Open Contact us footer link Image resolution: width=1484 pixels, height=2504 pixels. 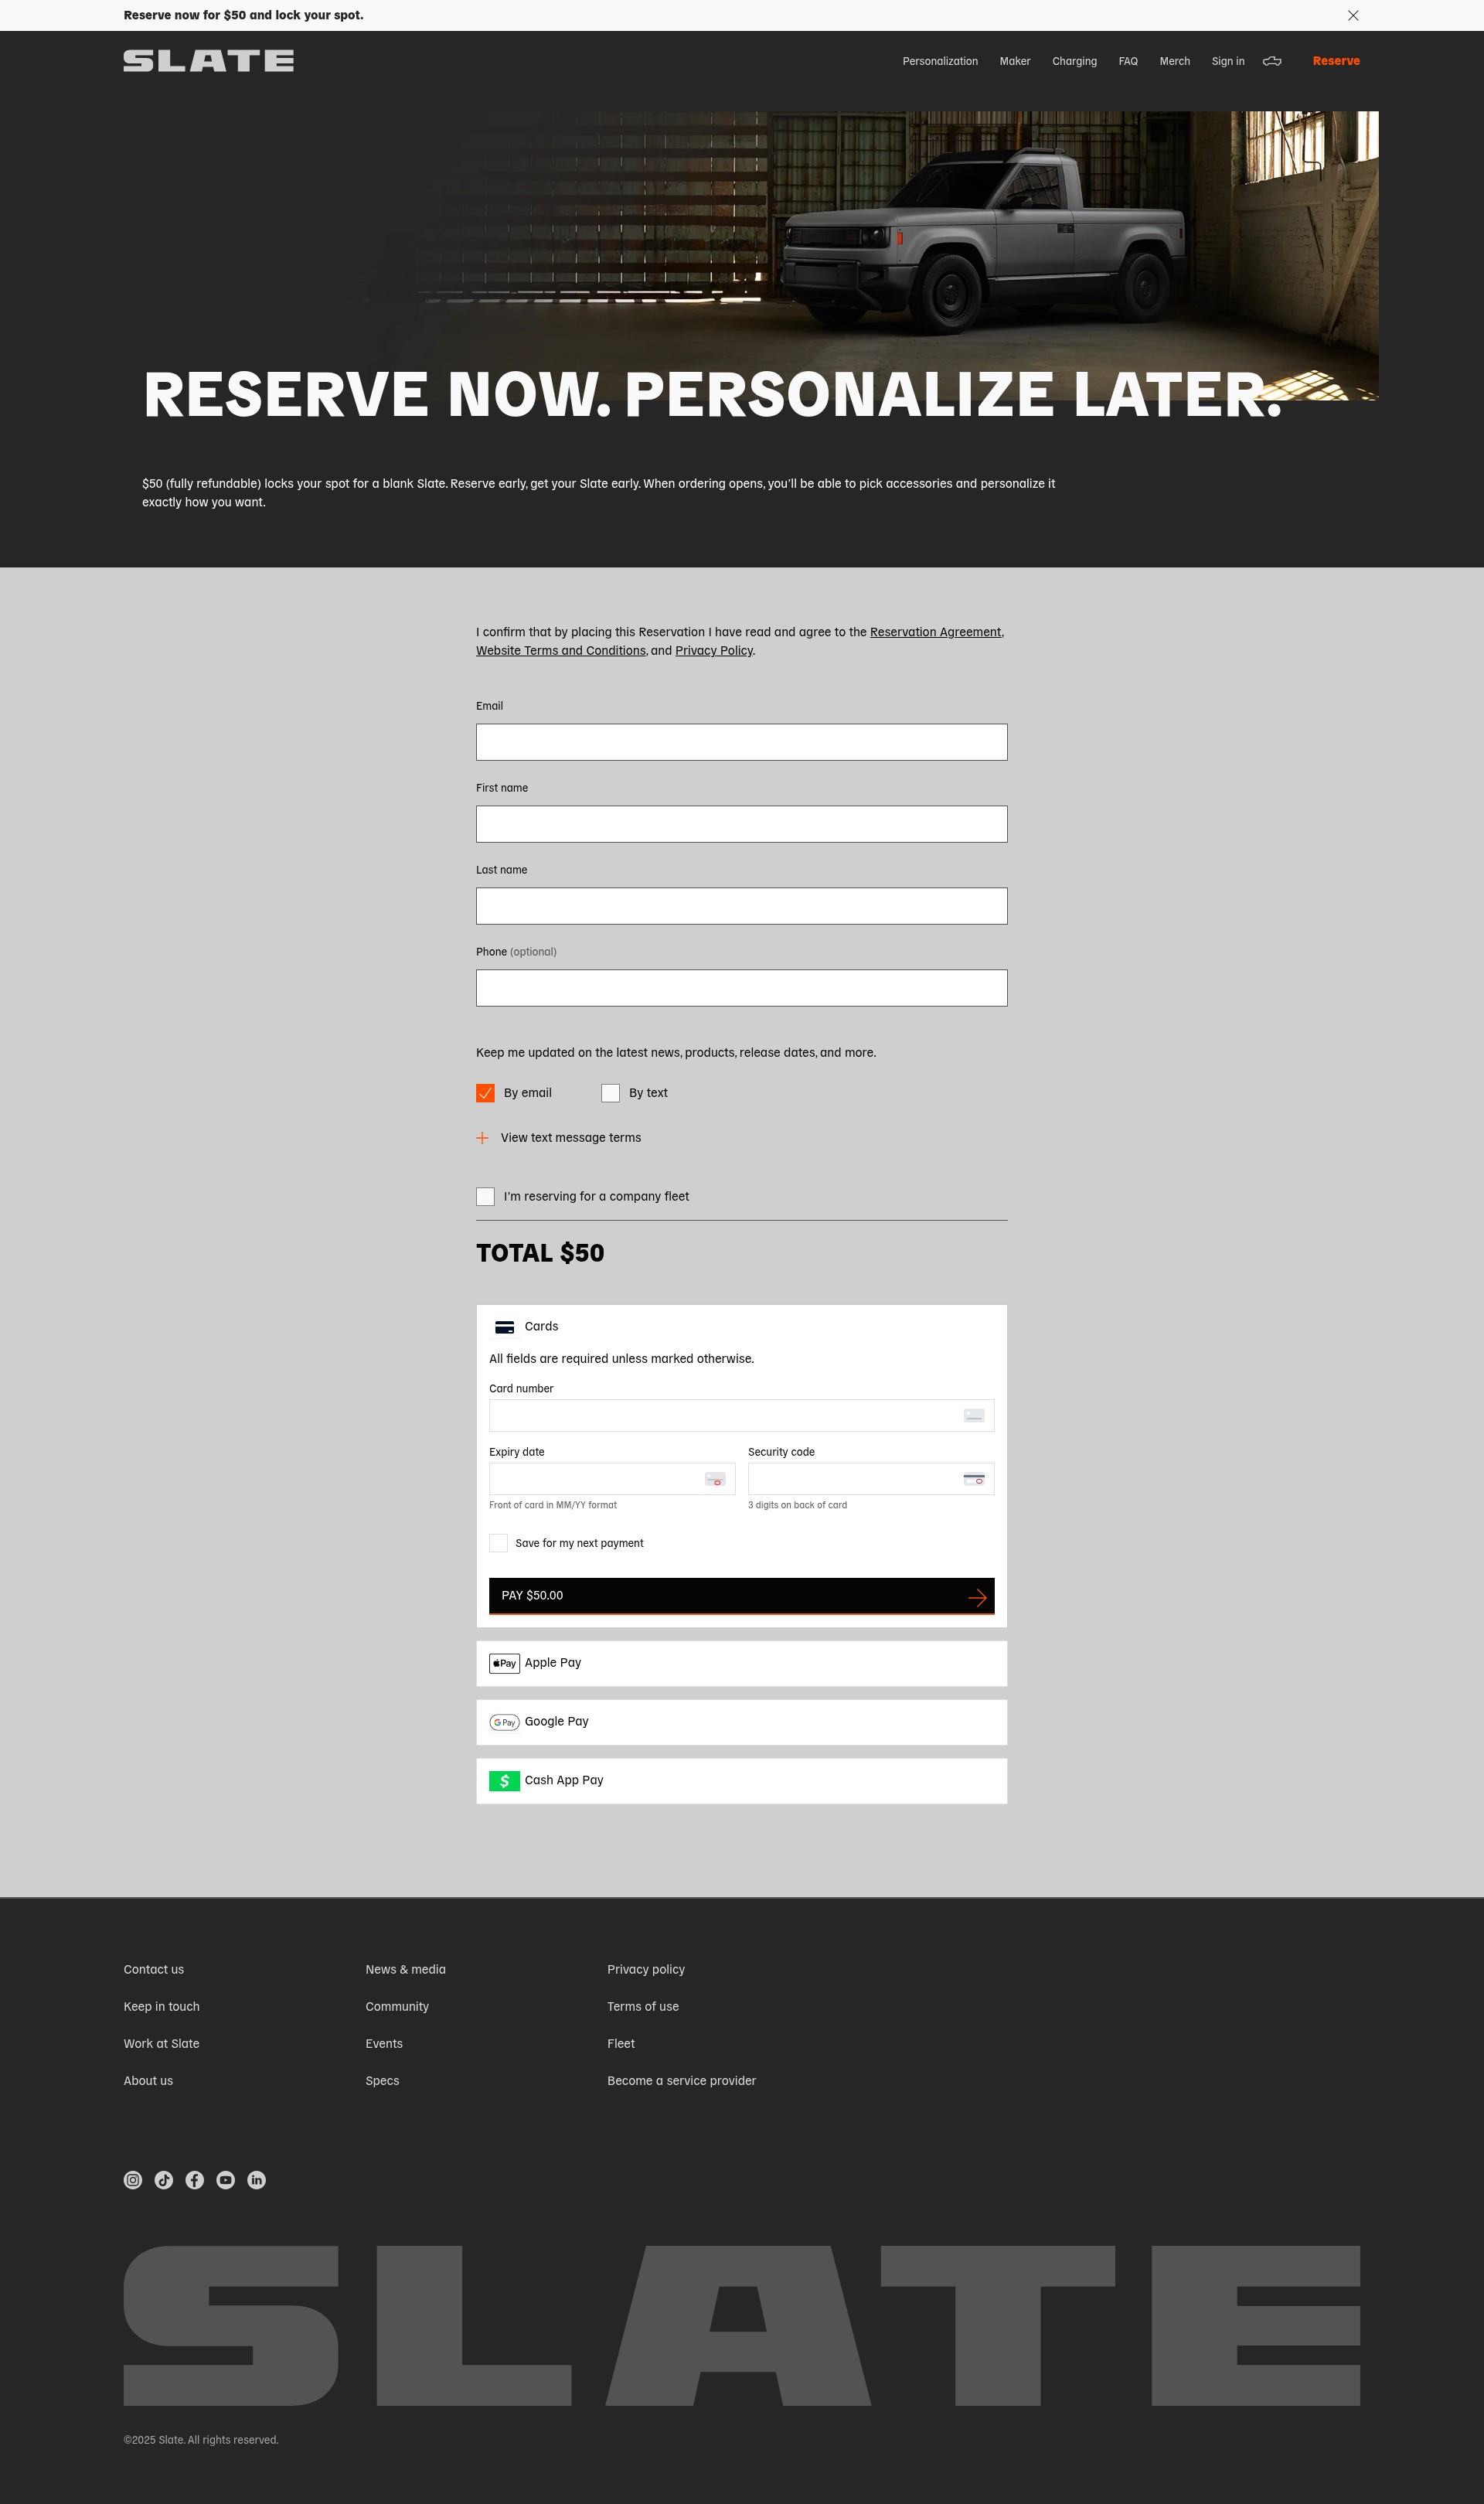pyautogui.click(x=154, y=1970)
